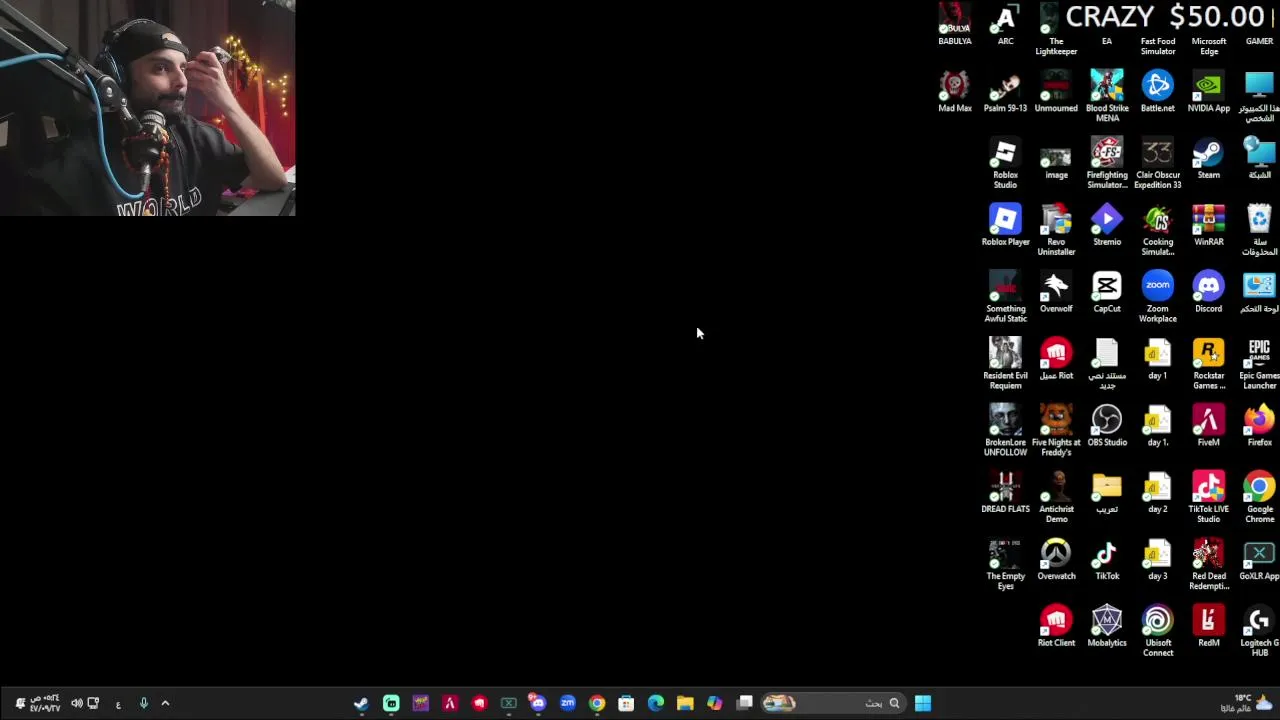Viewport: 1280px width, 720px height.
Task: Open Microsoft Store from taskbar
Action: 626,703
